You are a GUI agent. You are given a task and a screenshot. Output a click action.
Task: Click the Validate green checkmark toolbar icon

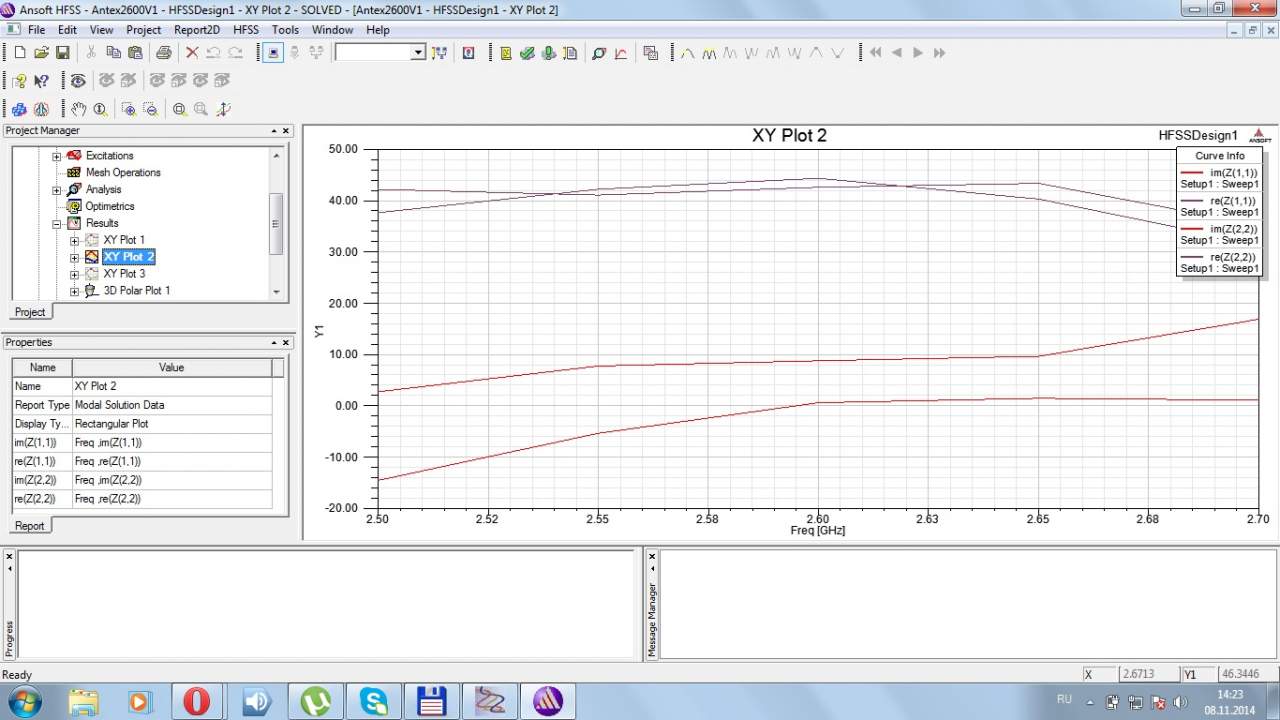pos(527,53)
